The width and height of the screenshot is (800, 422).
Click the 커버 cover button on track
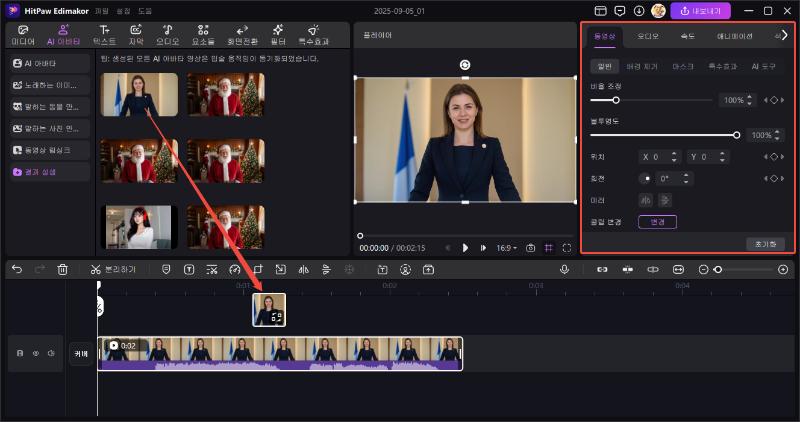pos(81,353)
